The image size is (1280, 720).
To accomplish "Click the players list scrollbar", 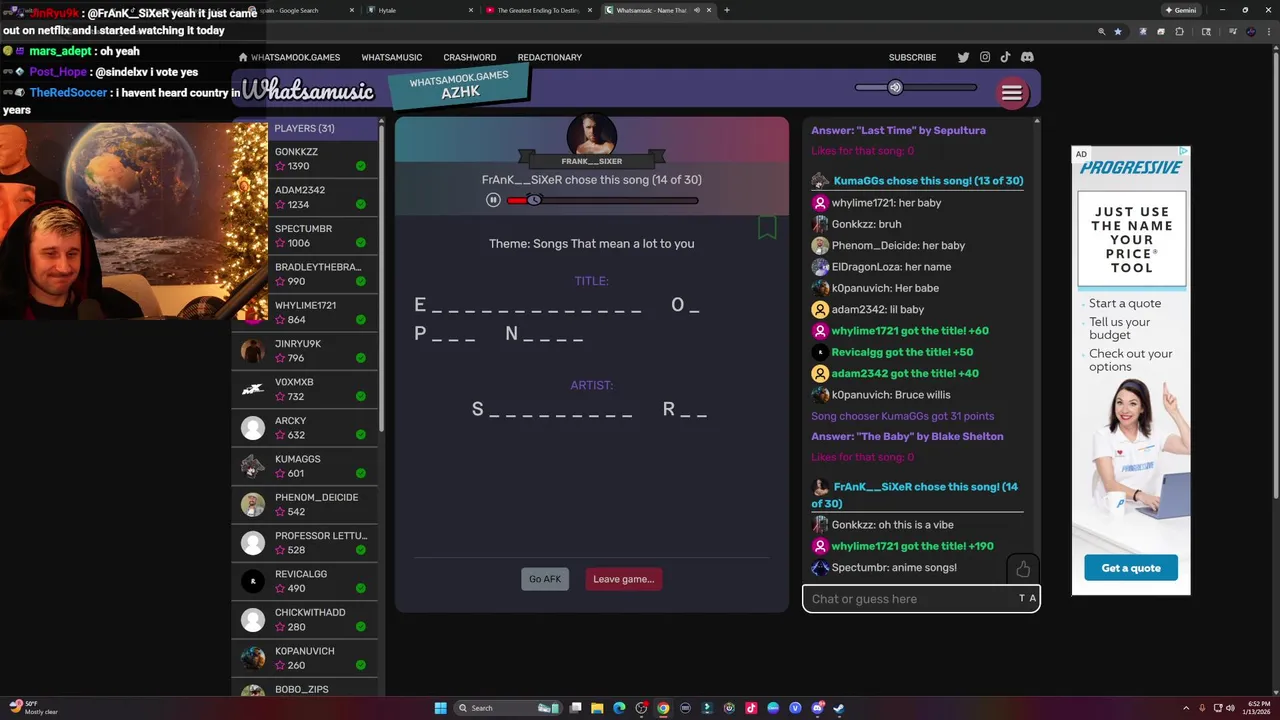I will [381, 280].
